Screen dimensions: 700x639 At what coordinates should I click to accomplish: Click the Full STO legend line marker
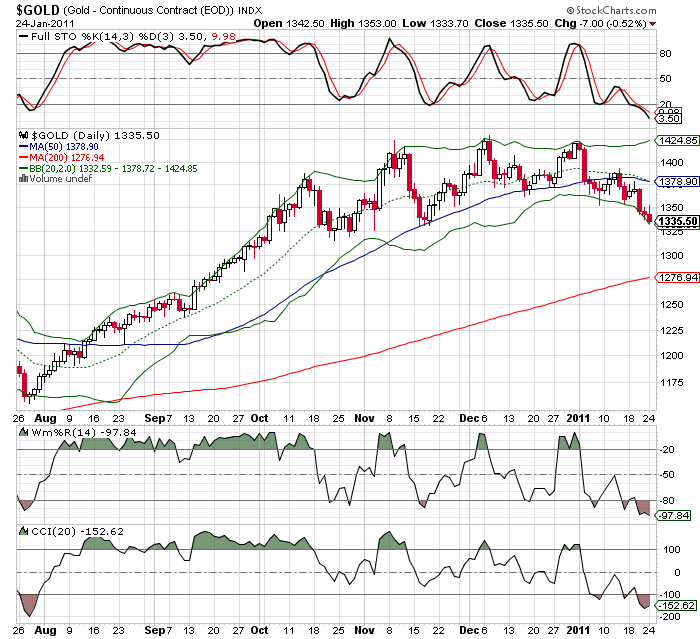tap(23, 36)
